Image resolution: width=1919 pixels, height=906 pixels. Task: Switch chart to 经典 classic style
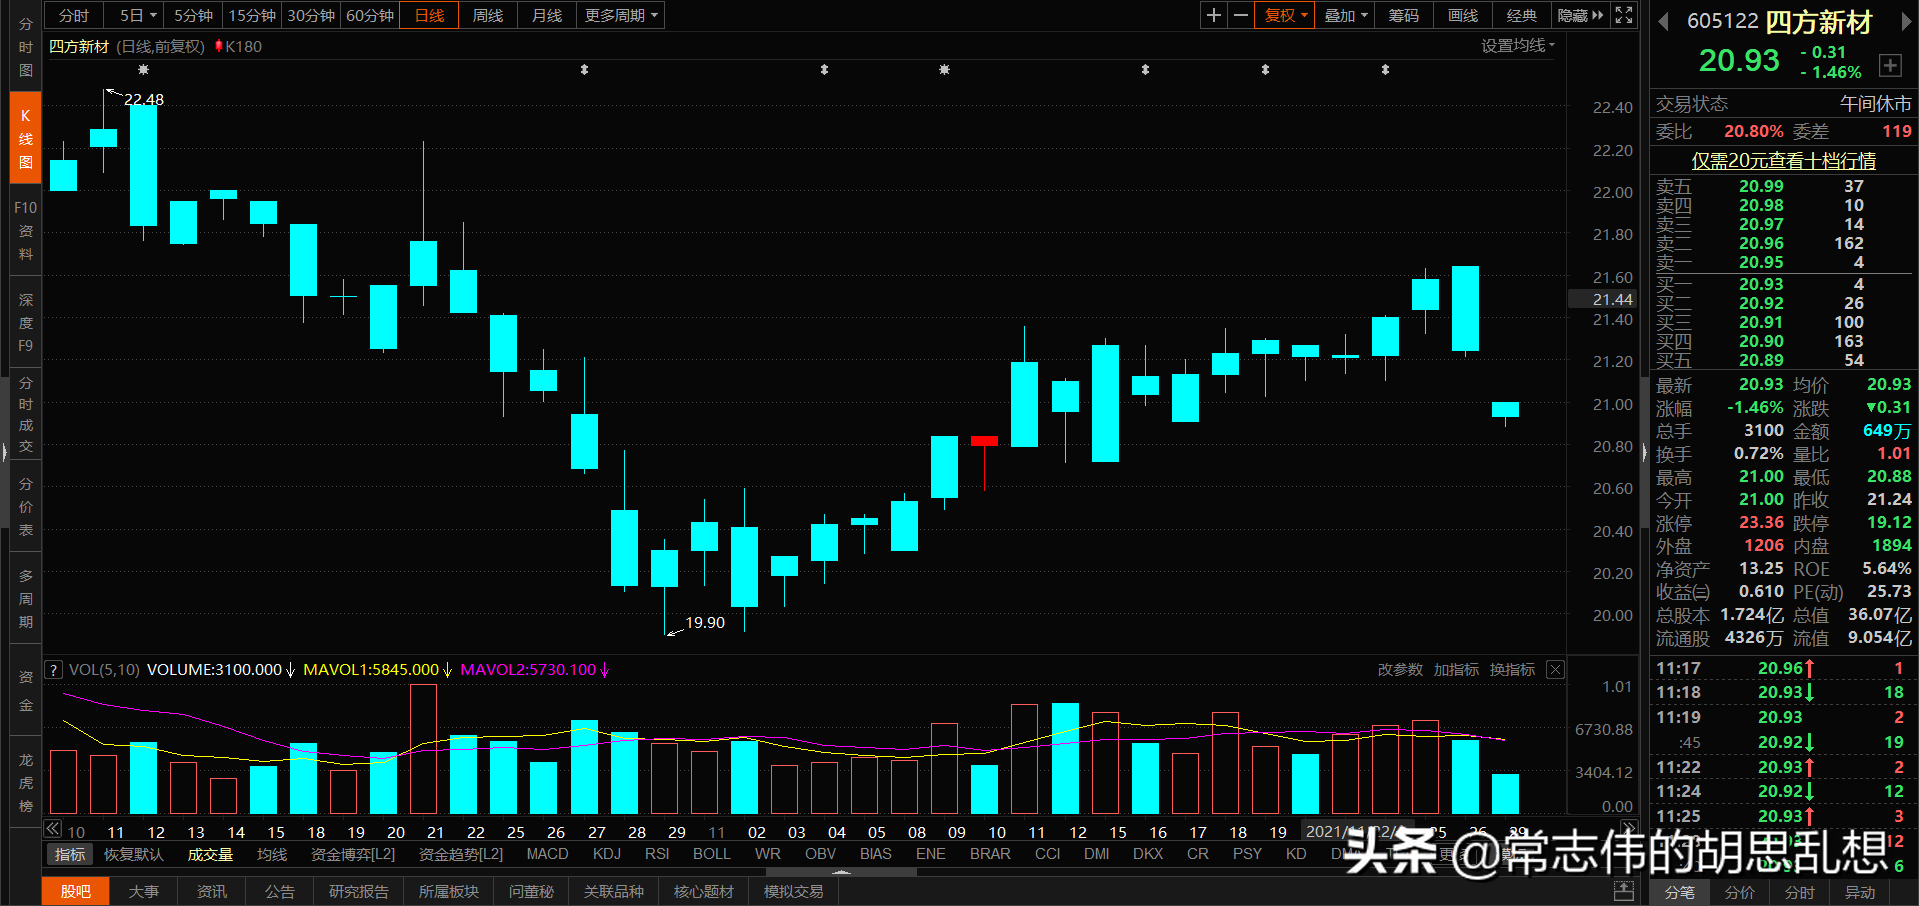pos(1521,15)
